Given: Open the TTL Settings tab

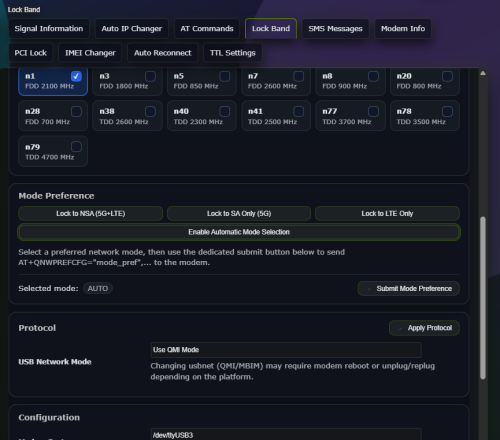Looking at the screenshot, I should 233,53.
